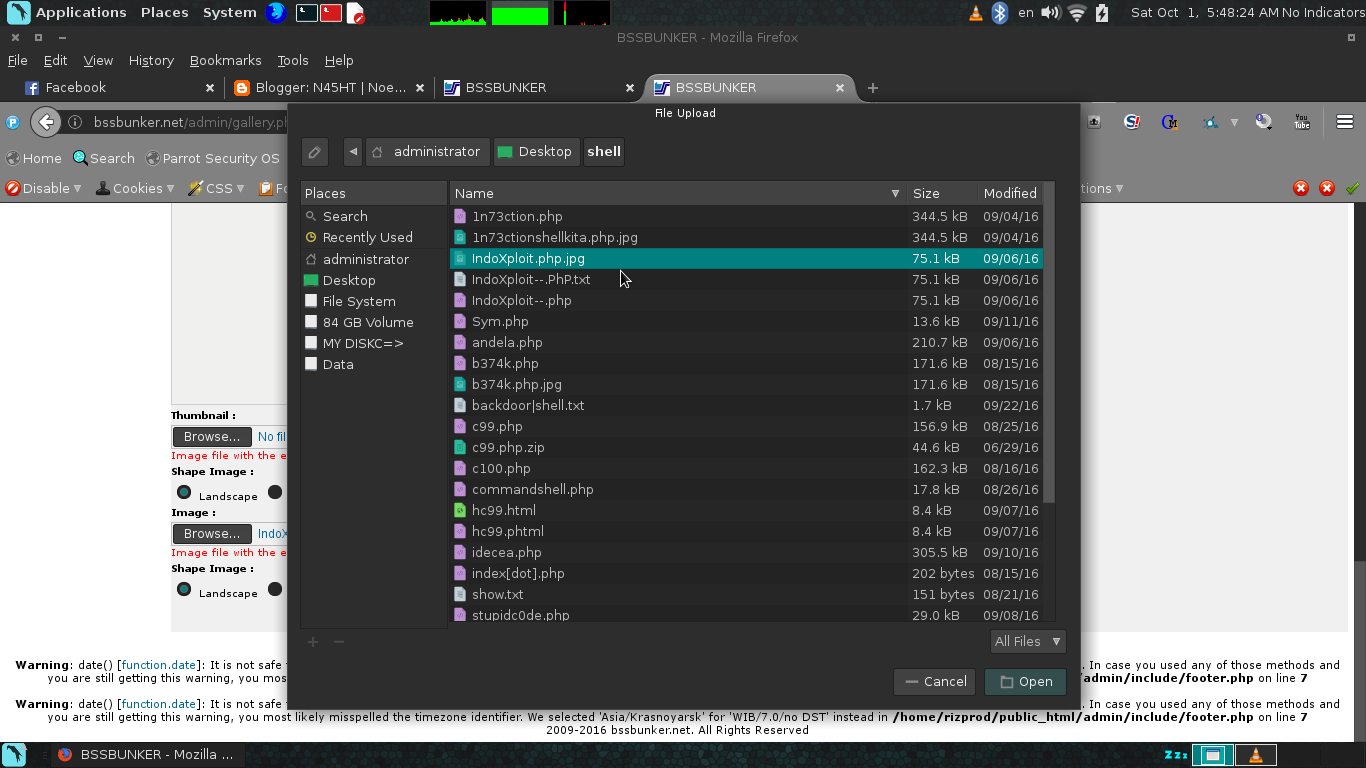Select Sym.php in the file list
The width and height of the screenshot is (1366, 768).
click(x=500, y=321)
